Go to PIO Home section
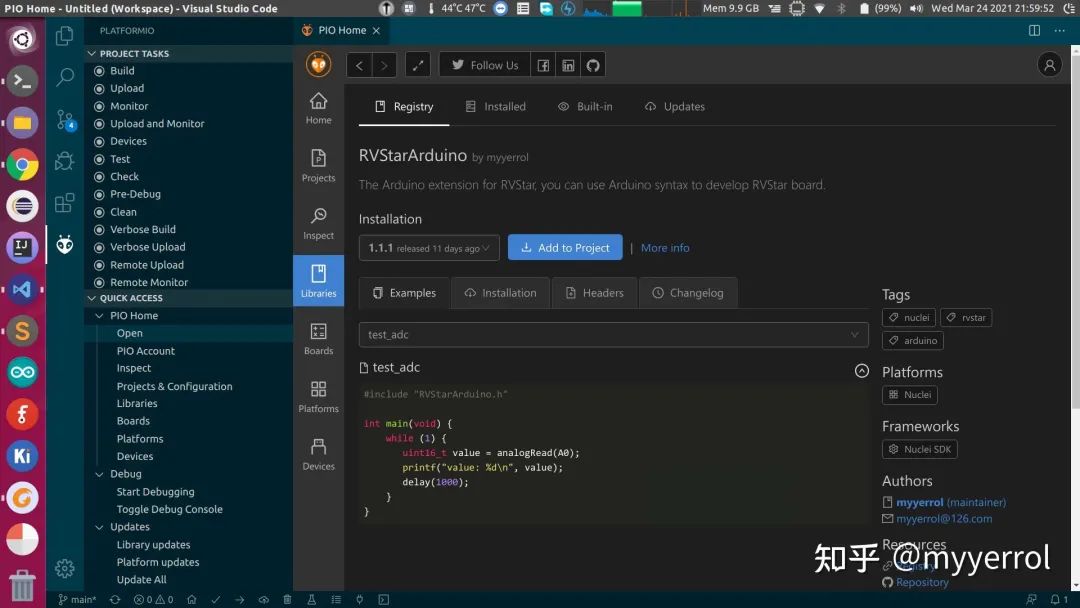1080x608 pixels. (318, 109)
